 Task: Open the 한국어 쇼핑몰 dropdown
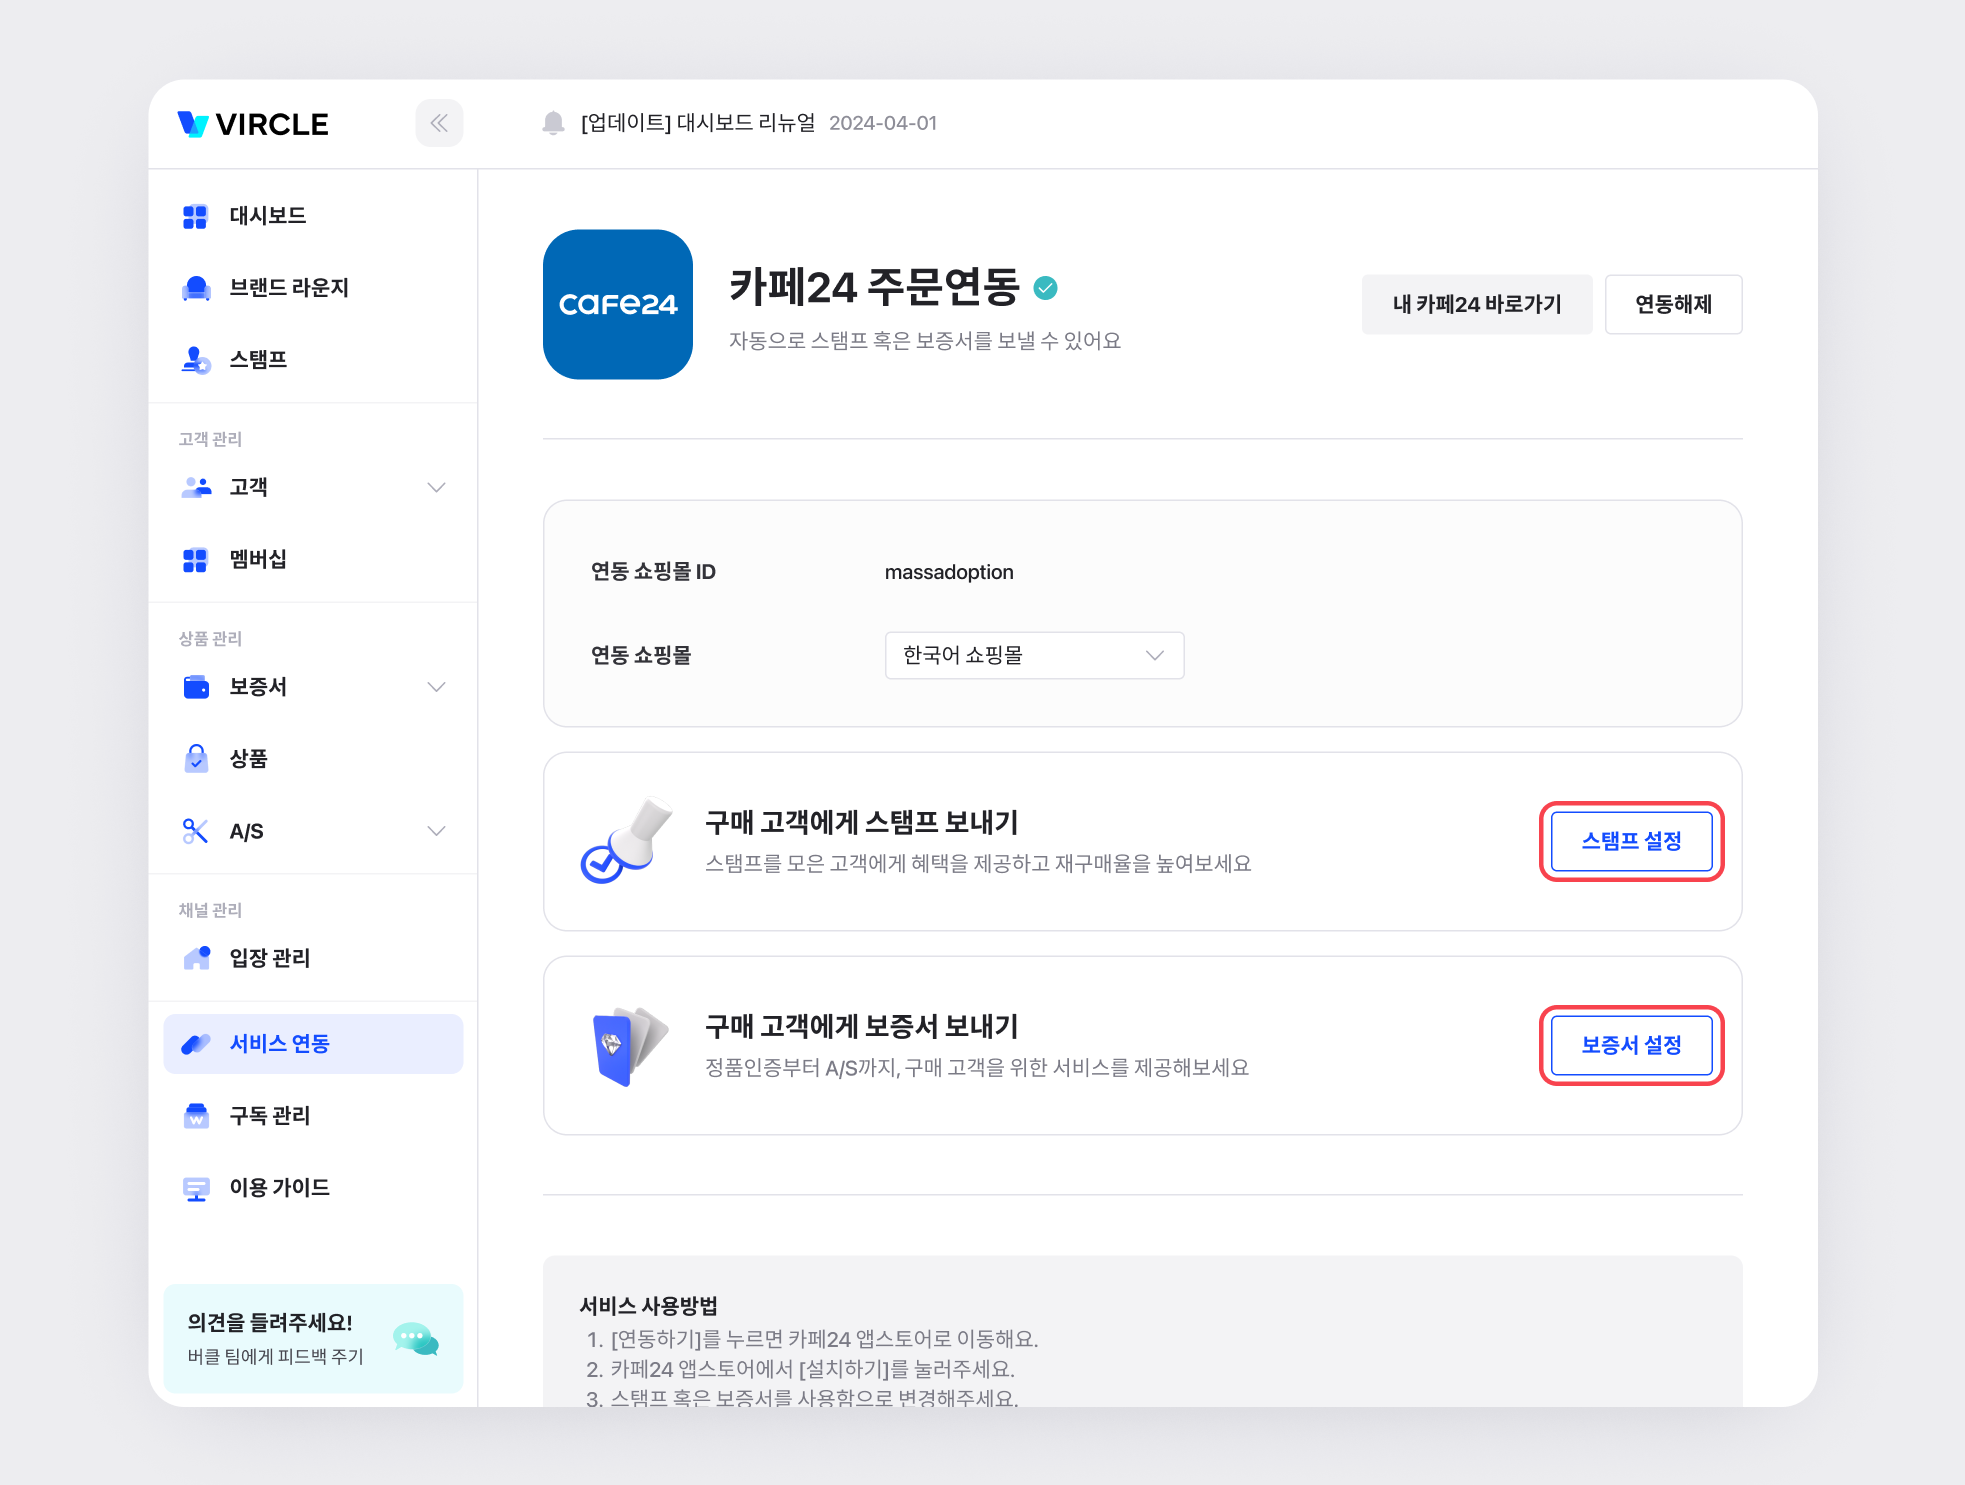tap(1034, 655)
